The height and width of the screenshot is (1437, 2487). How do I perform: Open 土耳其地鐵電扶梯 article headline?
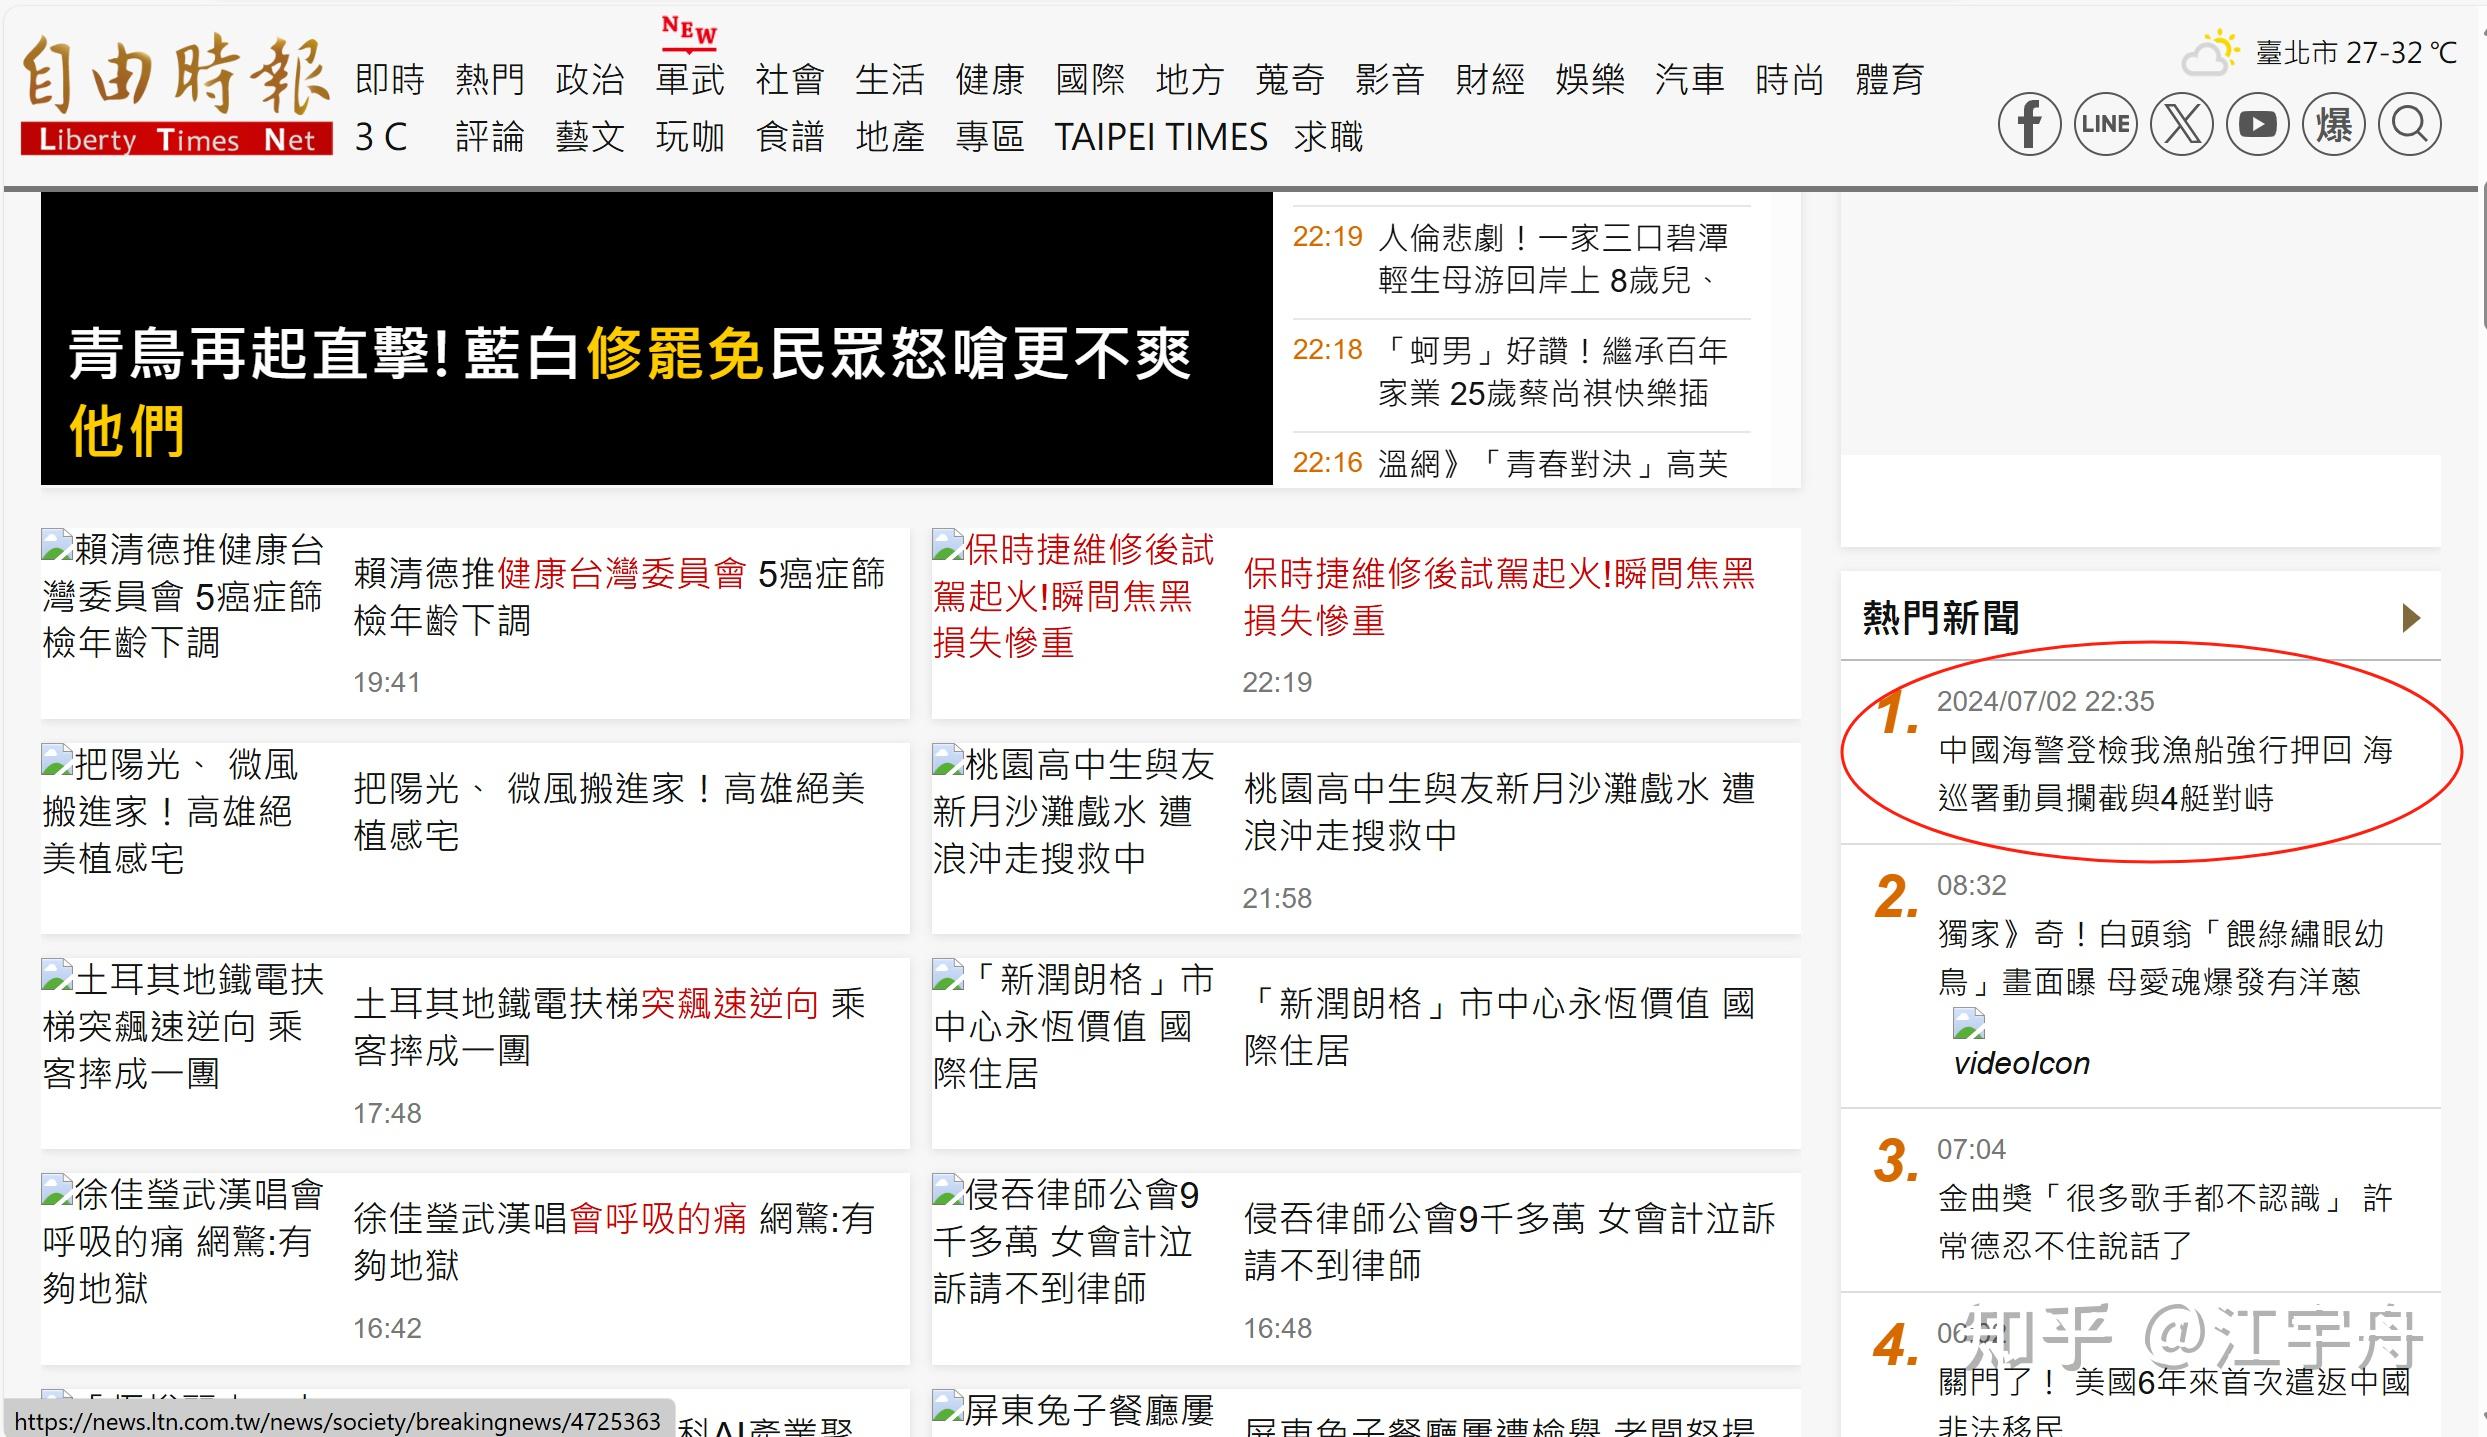609,1027
